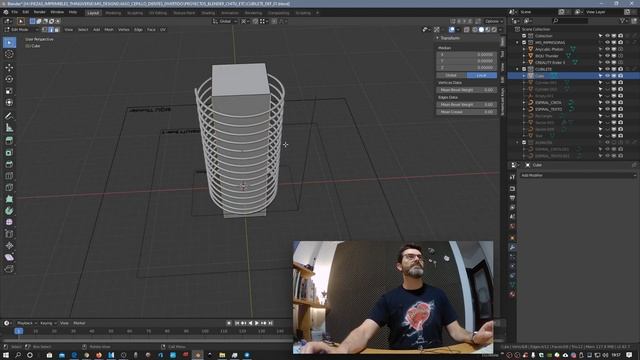Open the timeline Playback menu
Image resolution: width=640 pixels, height=360 pixels.
click(x=26, y=323)
